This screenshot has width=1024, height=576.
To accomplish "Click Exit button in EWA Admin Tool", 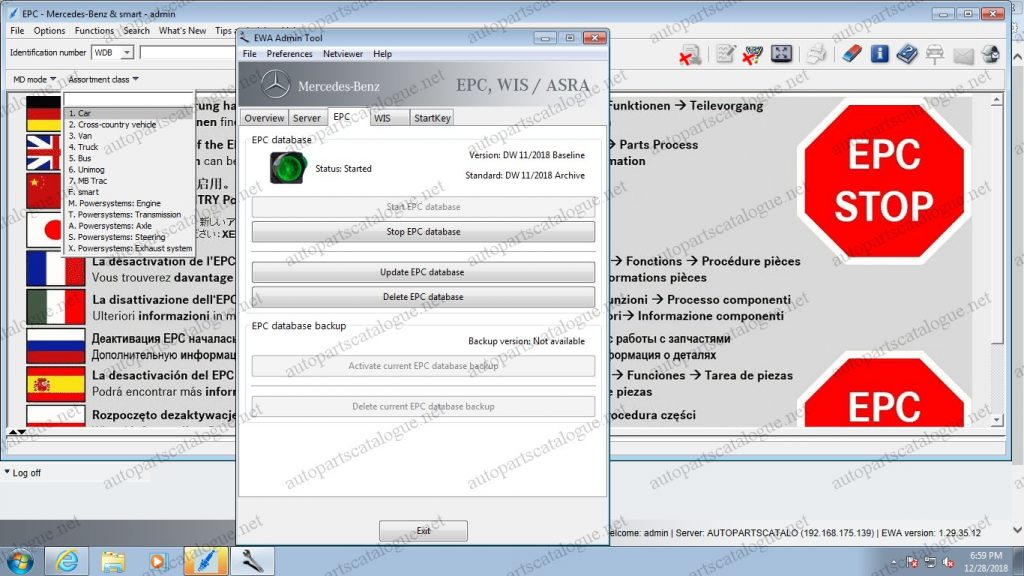I will [x=423, y=530].
